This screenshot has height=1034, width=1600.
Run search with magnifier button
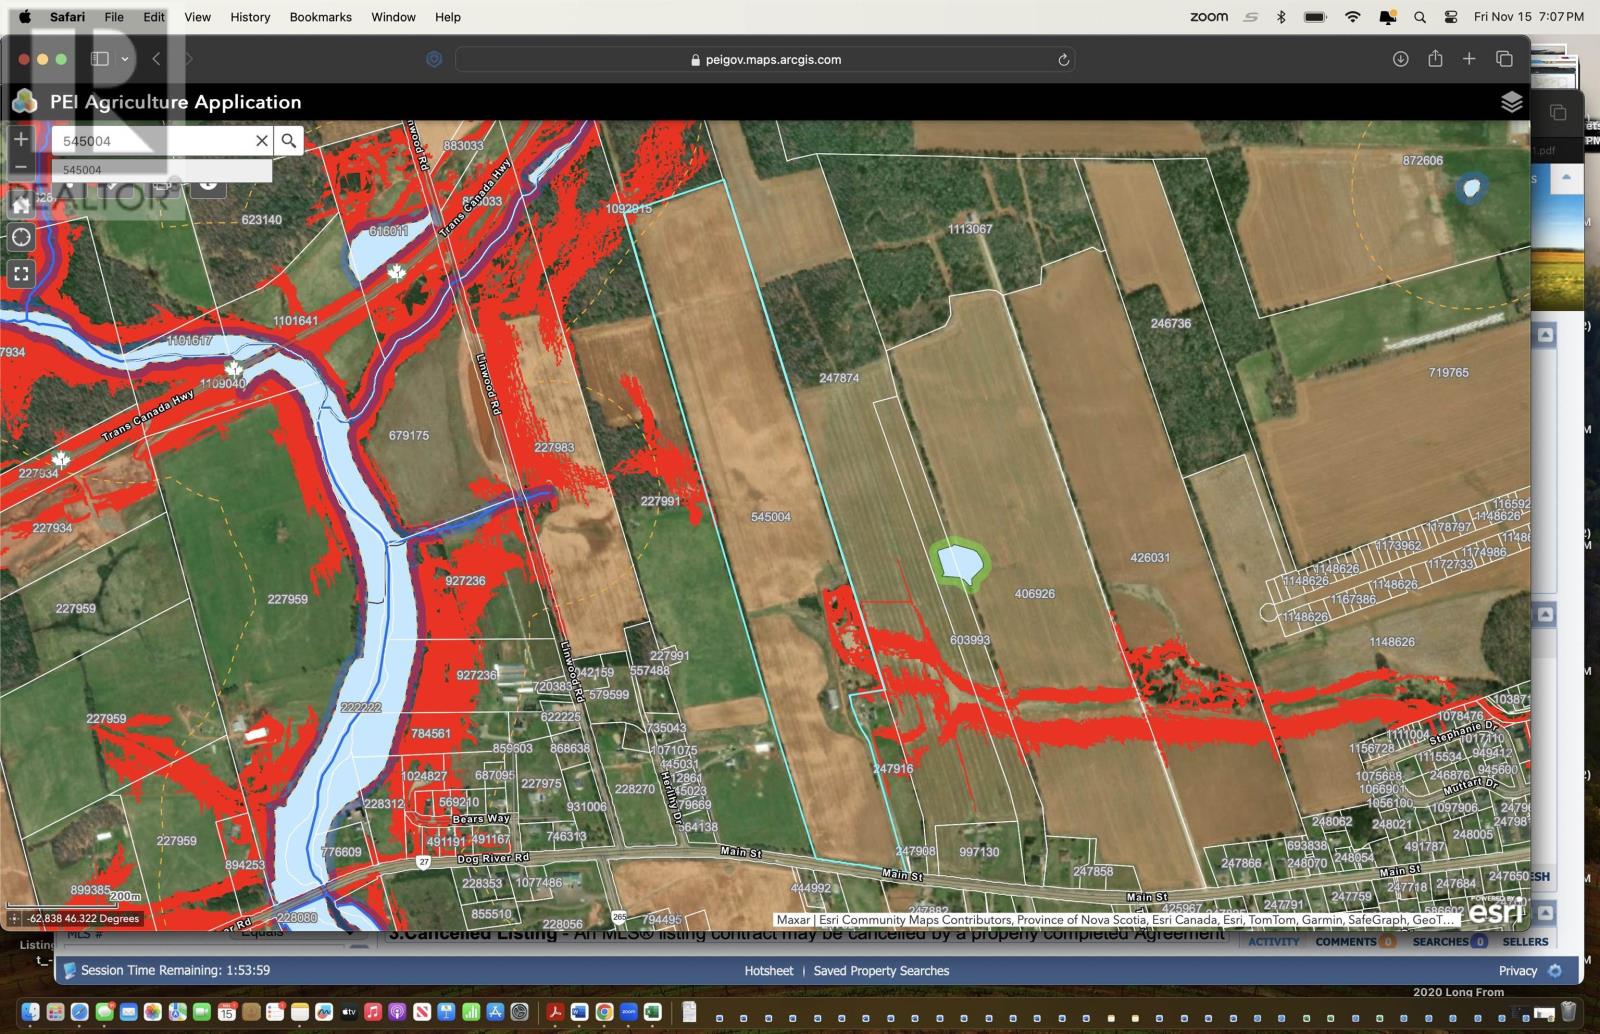(x=289, y=141)
